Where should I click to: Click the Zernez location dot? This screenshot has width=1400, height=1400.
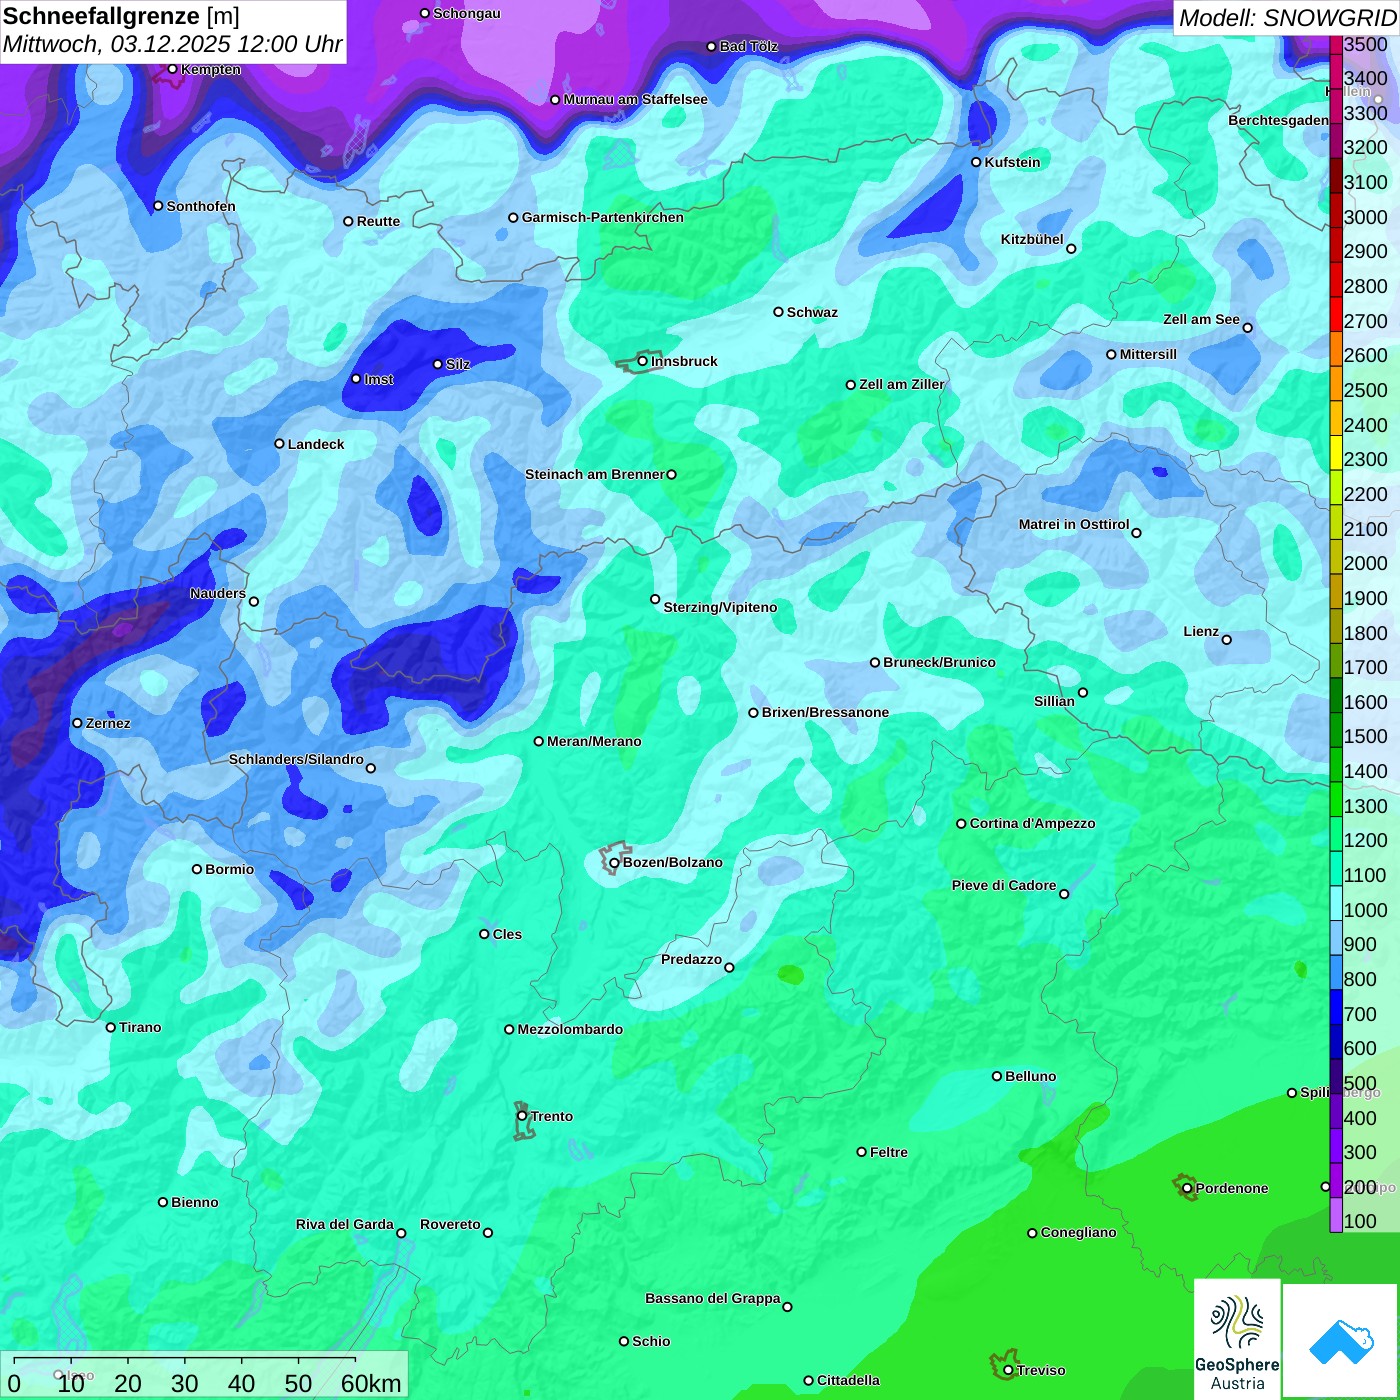[x=77, y=723]
